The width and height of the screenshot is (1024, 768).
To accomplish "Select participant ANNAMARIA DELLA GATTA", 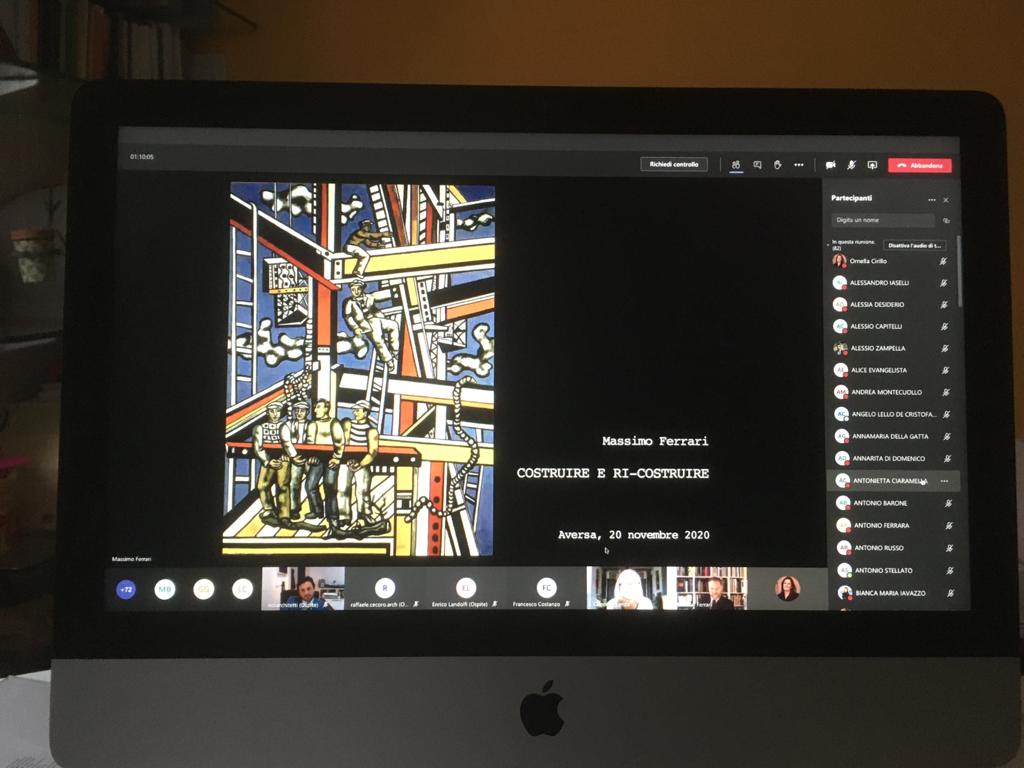I will pyautogui.click(x=893, y=436).
